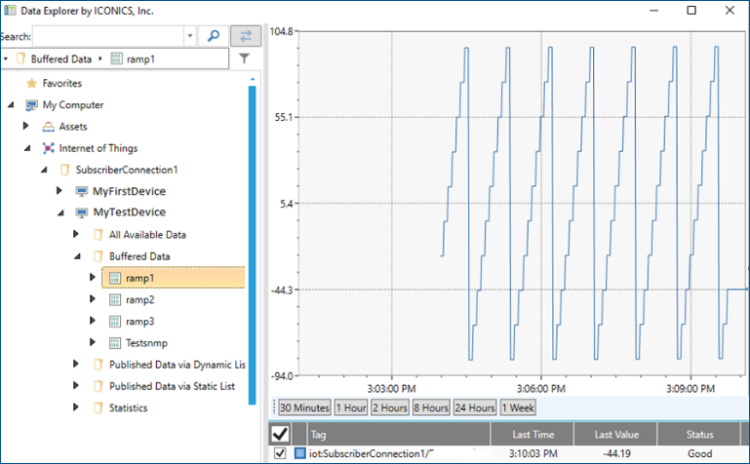750x464 pixels.
Task: Expand the ramp3 tree node
Action: (93, 321)
